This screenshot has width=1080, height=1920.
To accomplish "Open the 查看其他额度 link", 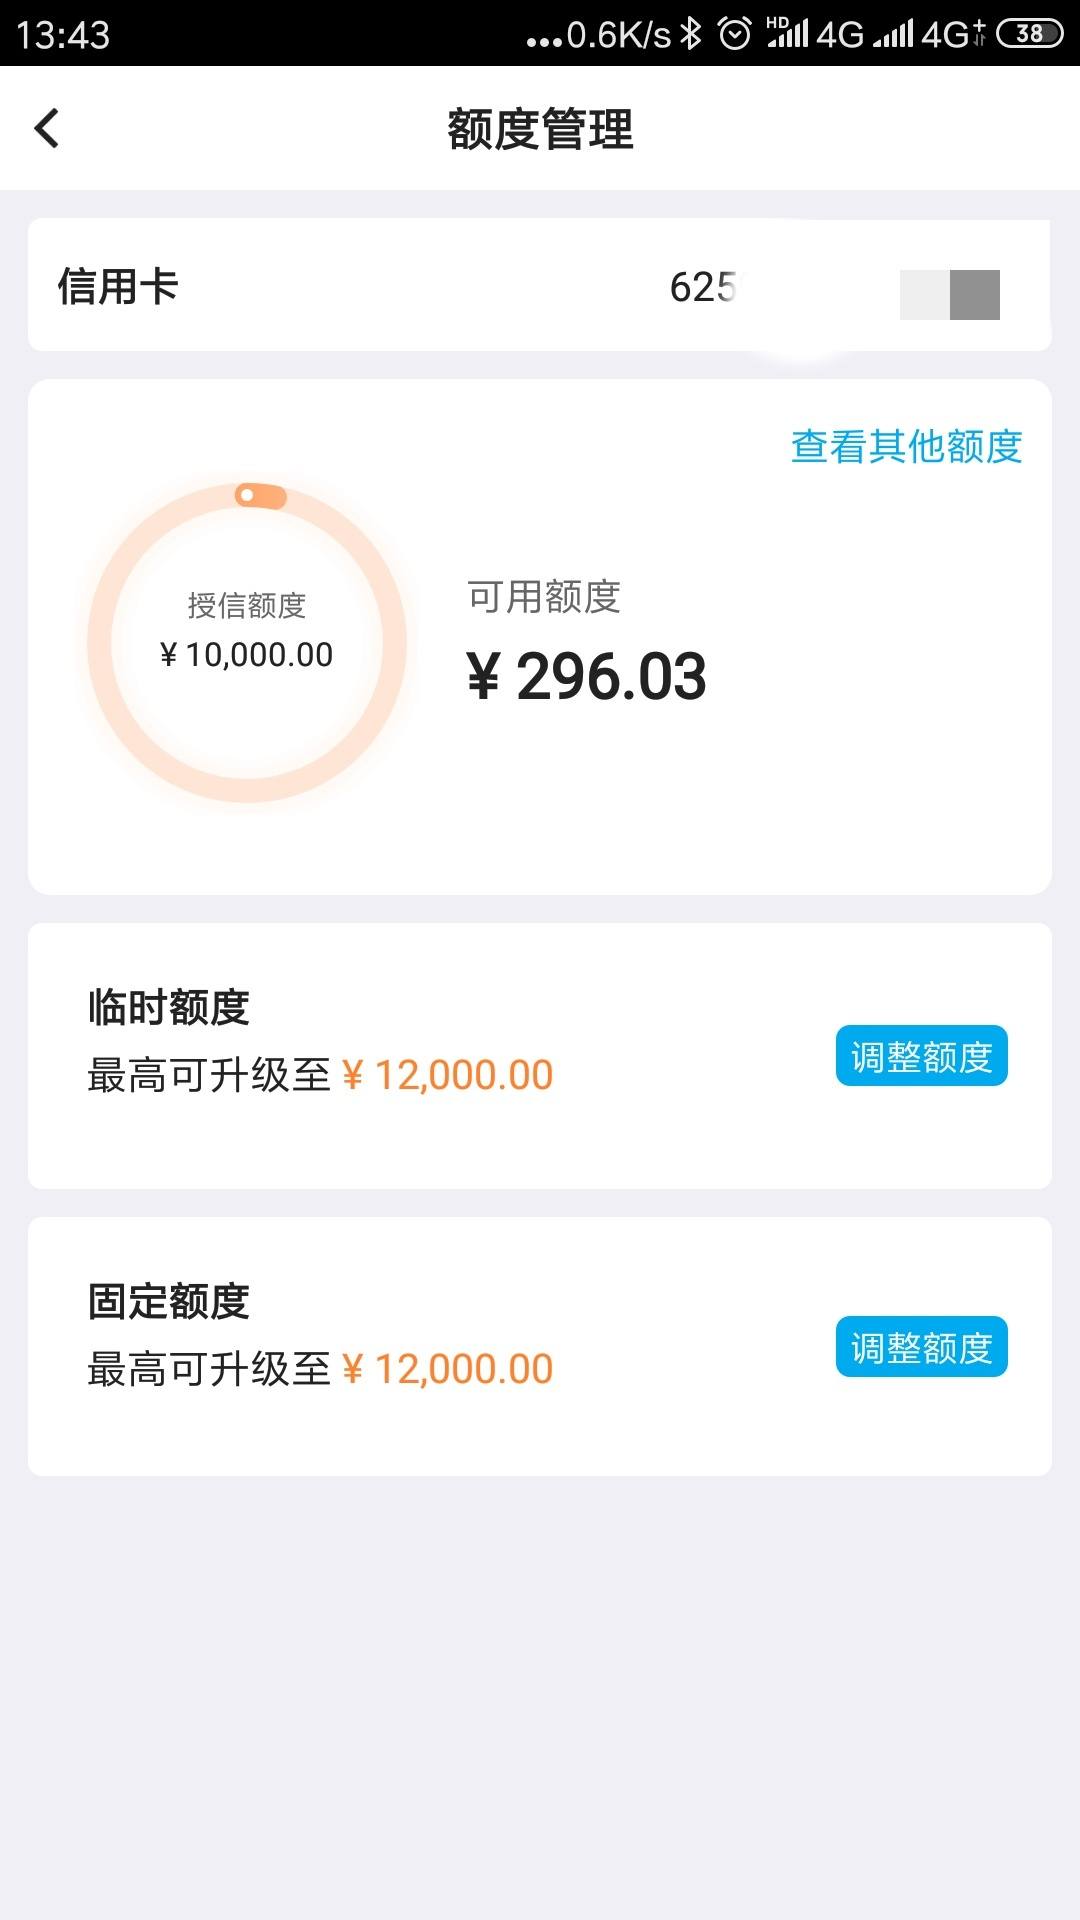I will click(906, 446).
